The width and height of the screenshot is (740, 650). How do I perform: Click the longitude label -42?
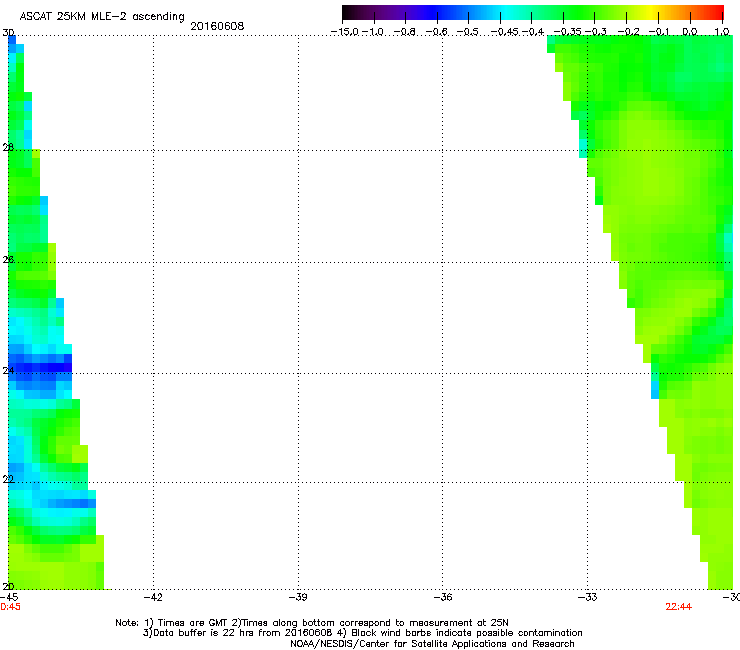(x=153, y=597)
